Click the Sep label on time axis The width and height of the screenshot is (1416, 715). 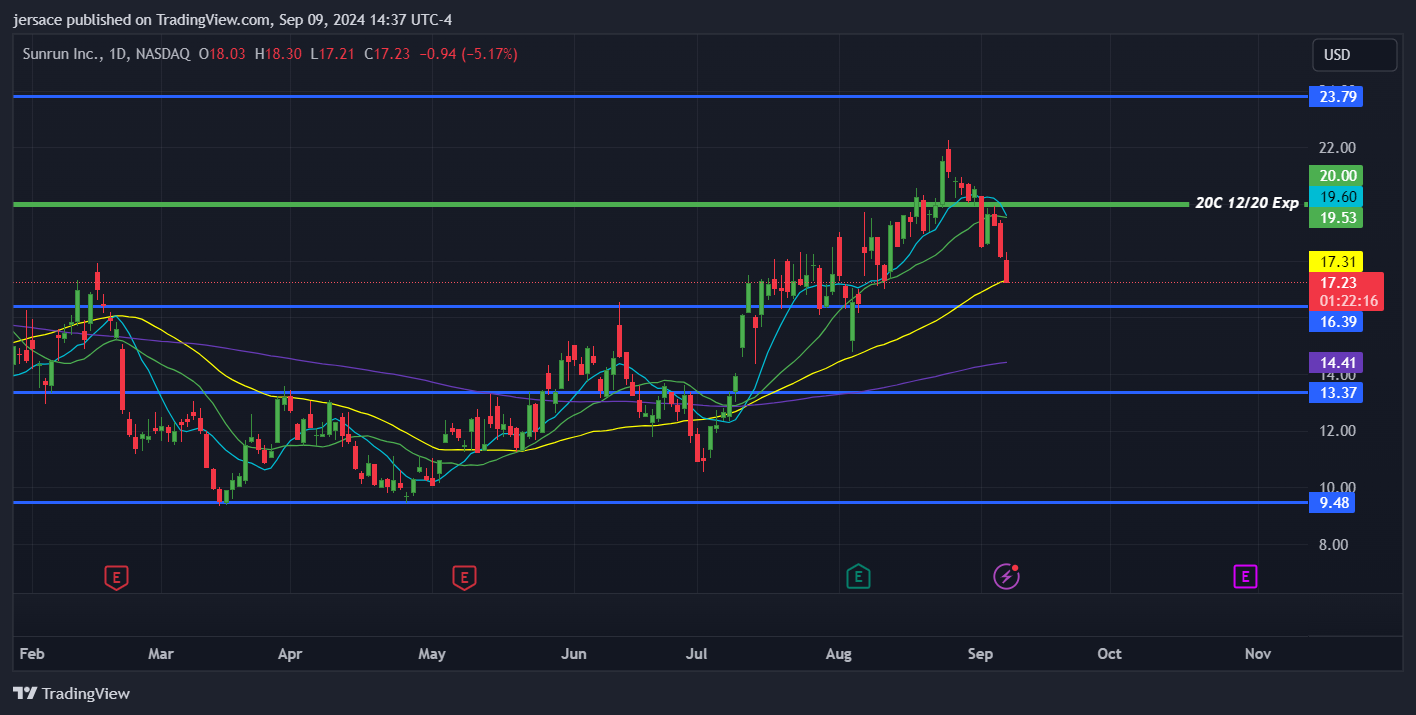(x=981, y=654)
